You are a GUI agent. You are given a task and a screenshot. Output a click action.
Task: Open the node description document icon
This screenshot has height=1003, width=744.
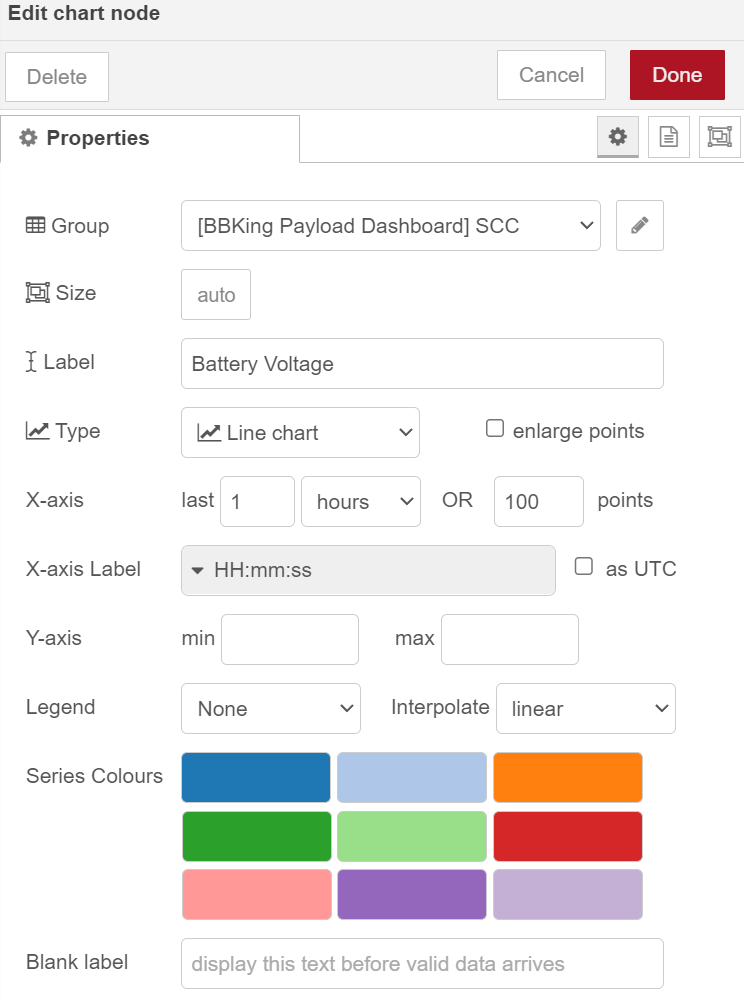click(x=669, y=137)
